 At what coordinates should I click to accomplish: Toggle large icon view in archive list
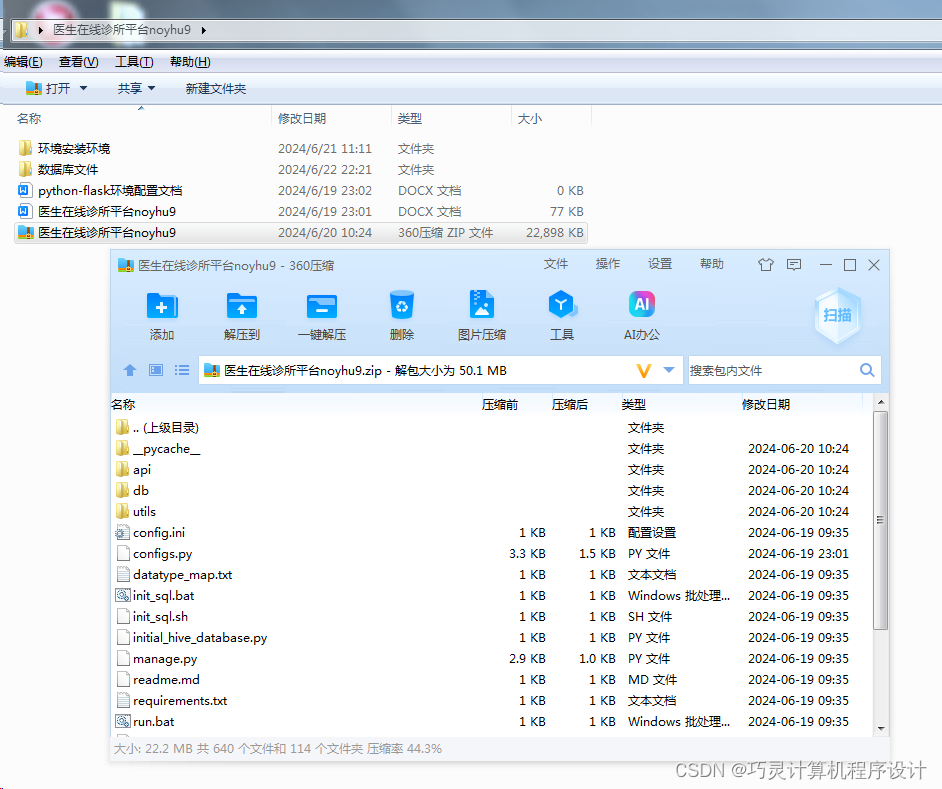[x=155, y=369]
